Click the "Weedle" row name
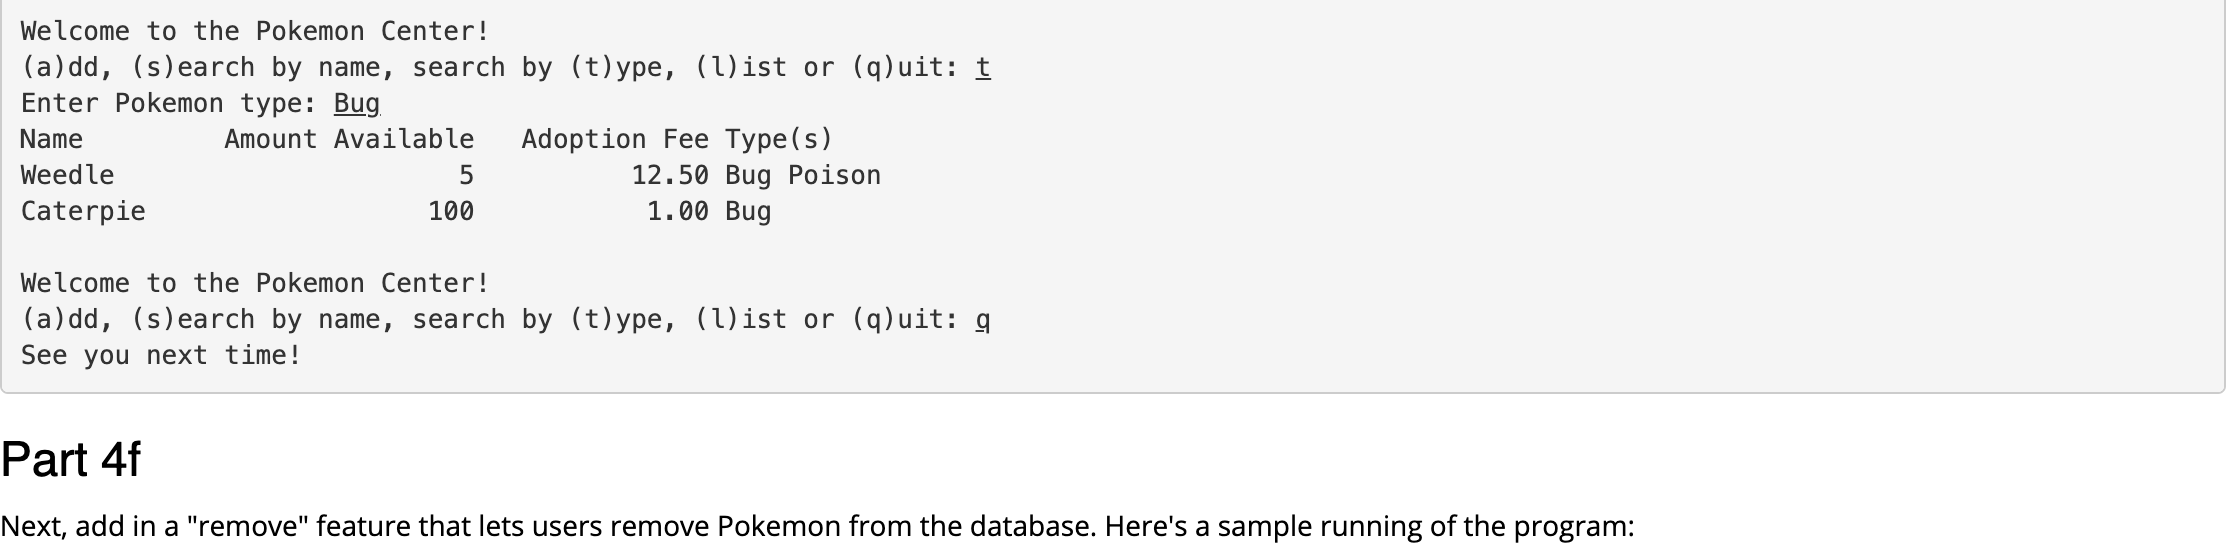Viewport: 2240px width, 556px height. point(68,176)
